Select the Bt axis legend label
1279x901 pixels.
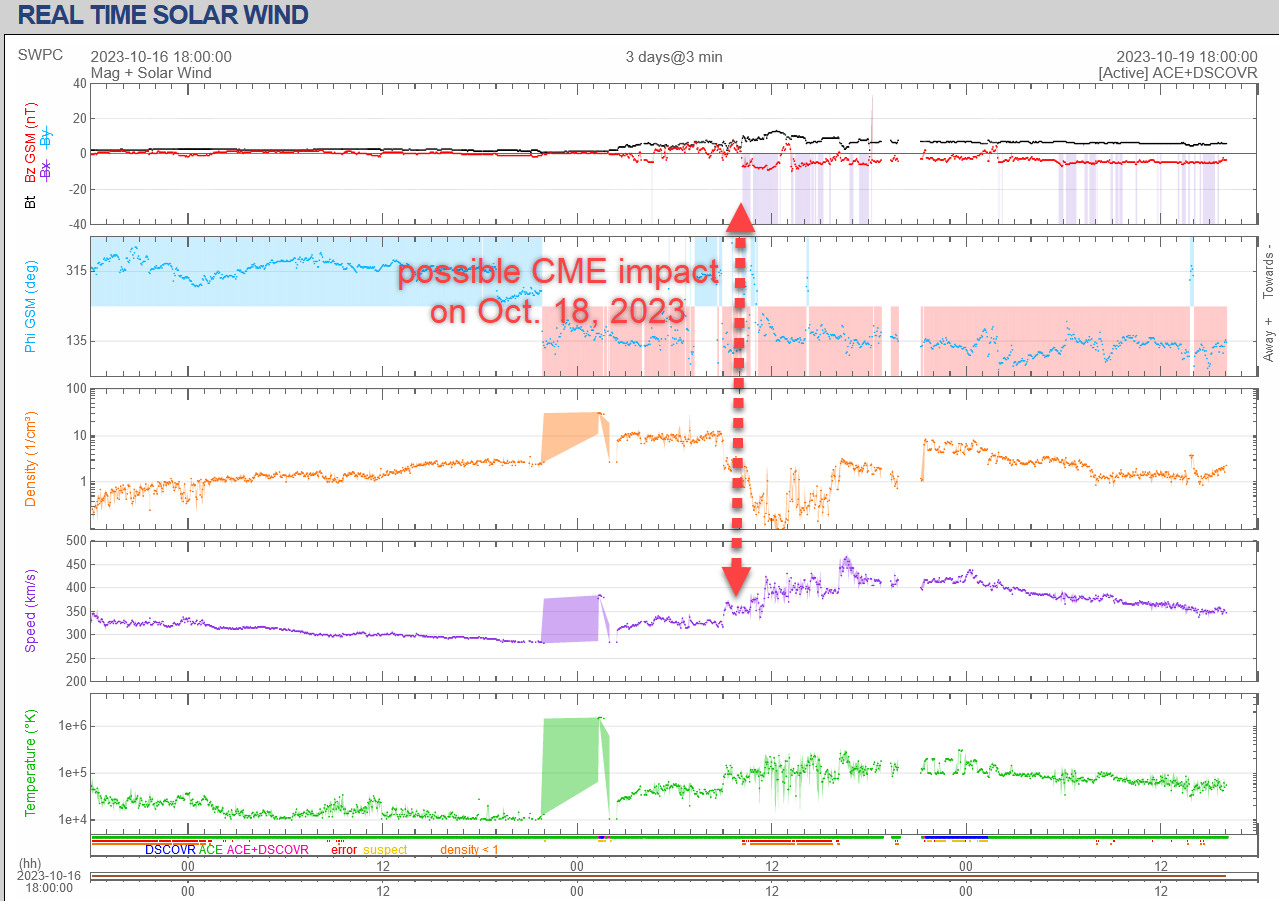click(30, 201)
